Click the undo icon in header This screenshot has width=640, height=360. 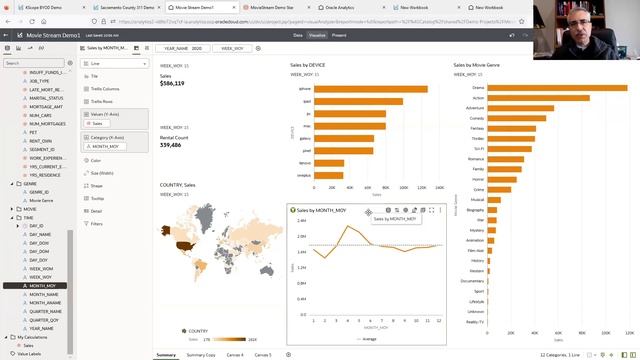pyautogui.click(x=512, y=36)
